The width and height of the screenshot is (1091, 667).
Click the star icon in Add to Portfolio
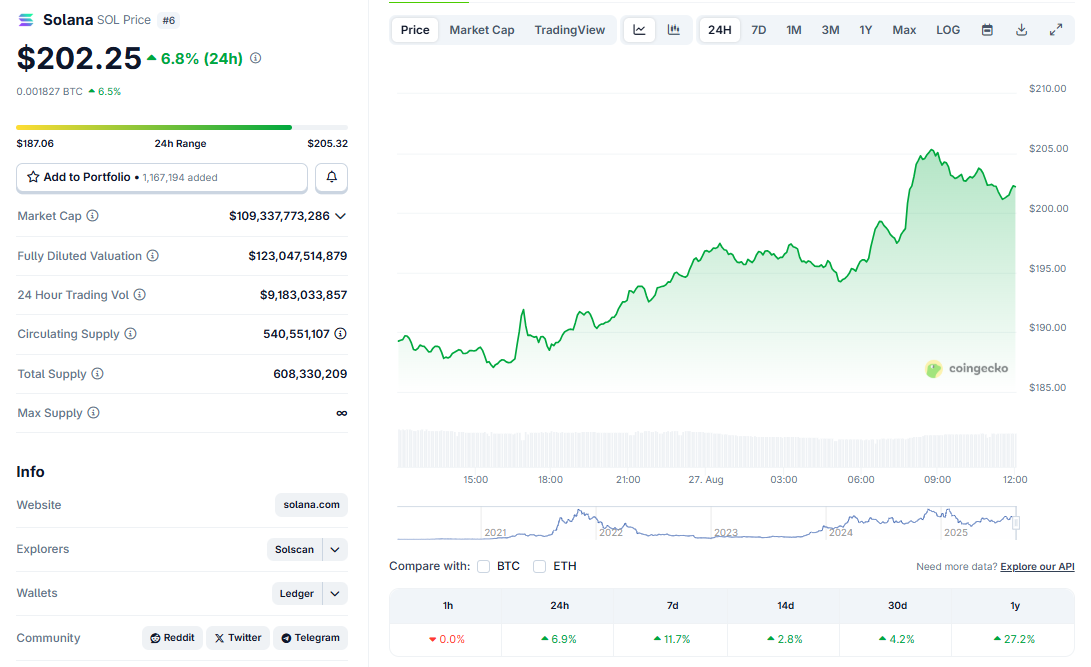(x=33, y=177)
